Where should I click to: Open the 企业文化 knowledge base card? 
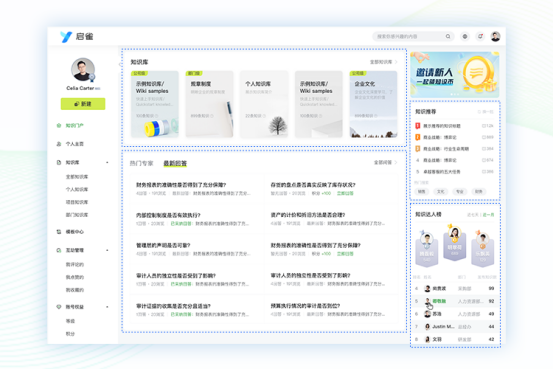point(373,104)
